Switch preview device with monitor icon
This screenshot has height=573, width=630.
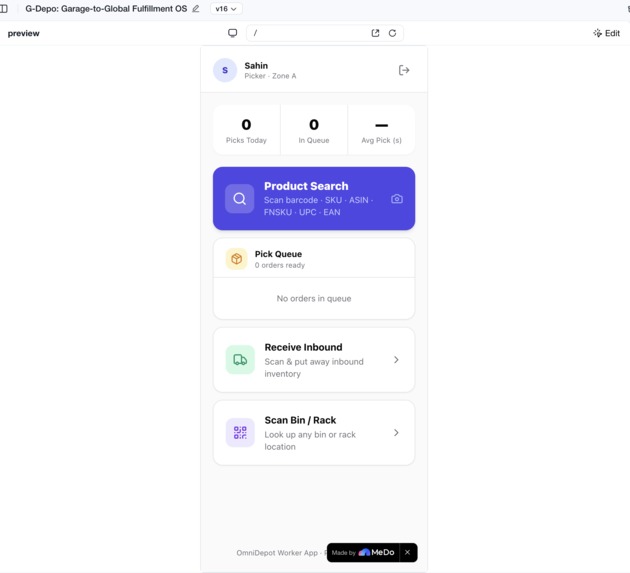tap(232, 33)
